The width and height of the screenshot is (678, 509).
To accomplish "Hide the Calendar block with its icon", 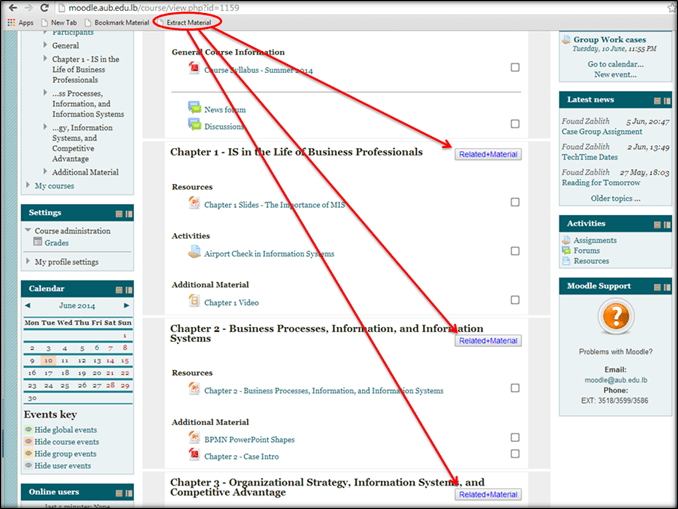I will tap(119, 290).
